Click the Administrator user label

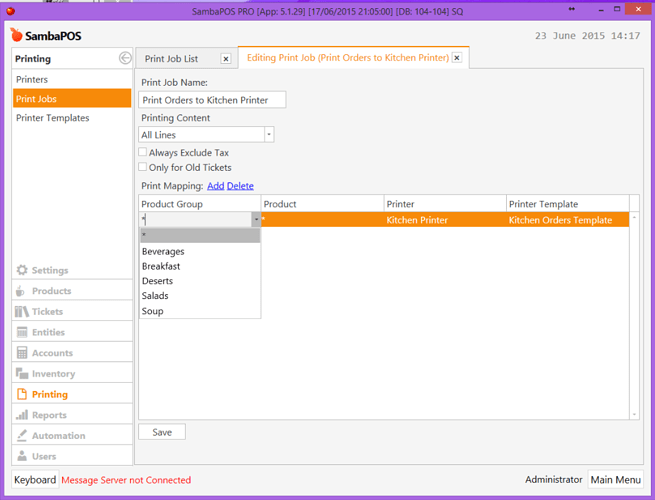[553, 480]
